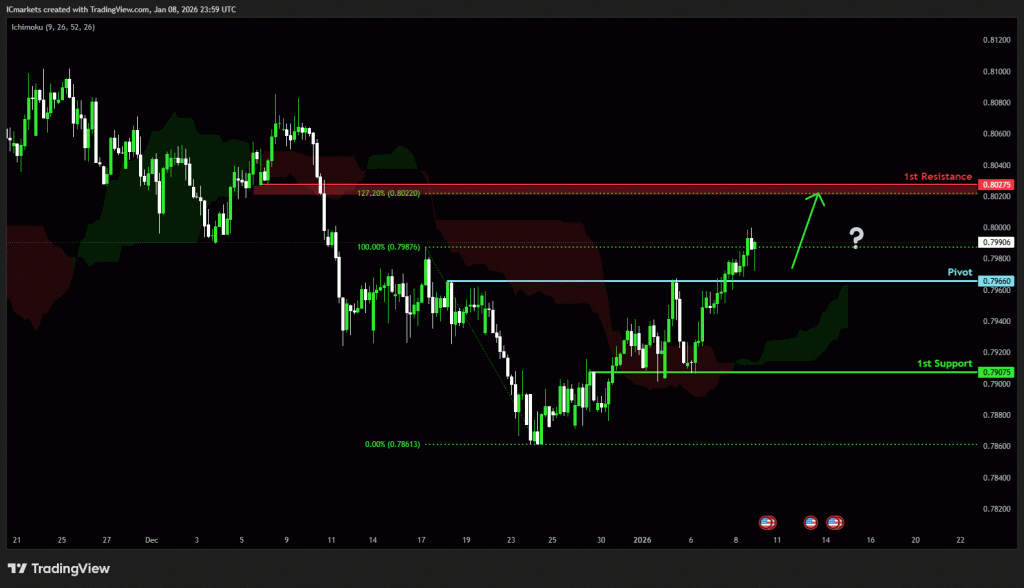Click the 1st Support text label
Screen dimensions: 1024x588
coord(944,363)
